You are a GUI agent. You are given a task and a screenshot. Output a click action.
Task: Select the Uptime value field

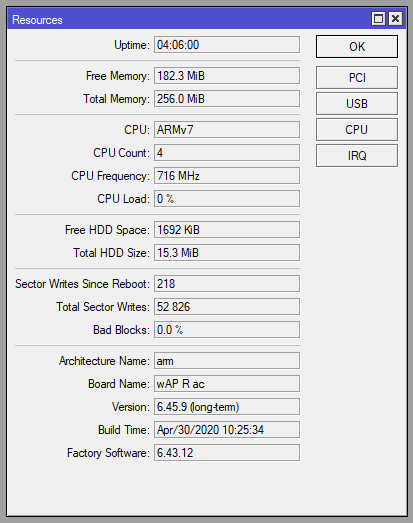[227, 45]
